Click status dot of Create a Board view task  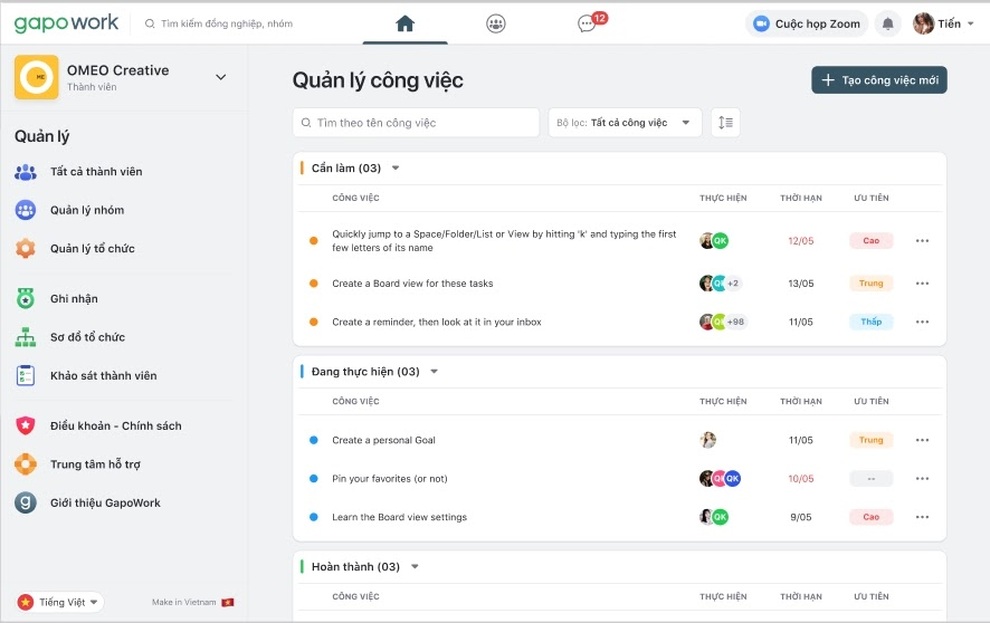tap(313, 283)
